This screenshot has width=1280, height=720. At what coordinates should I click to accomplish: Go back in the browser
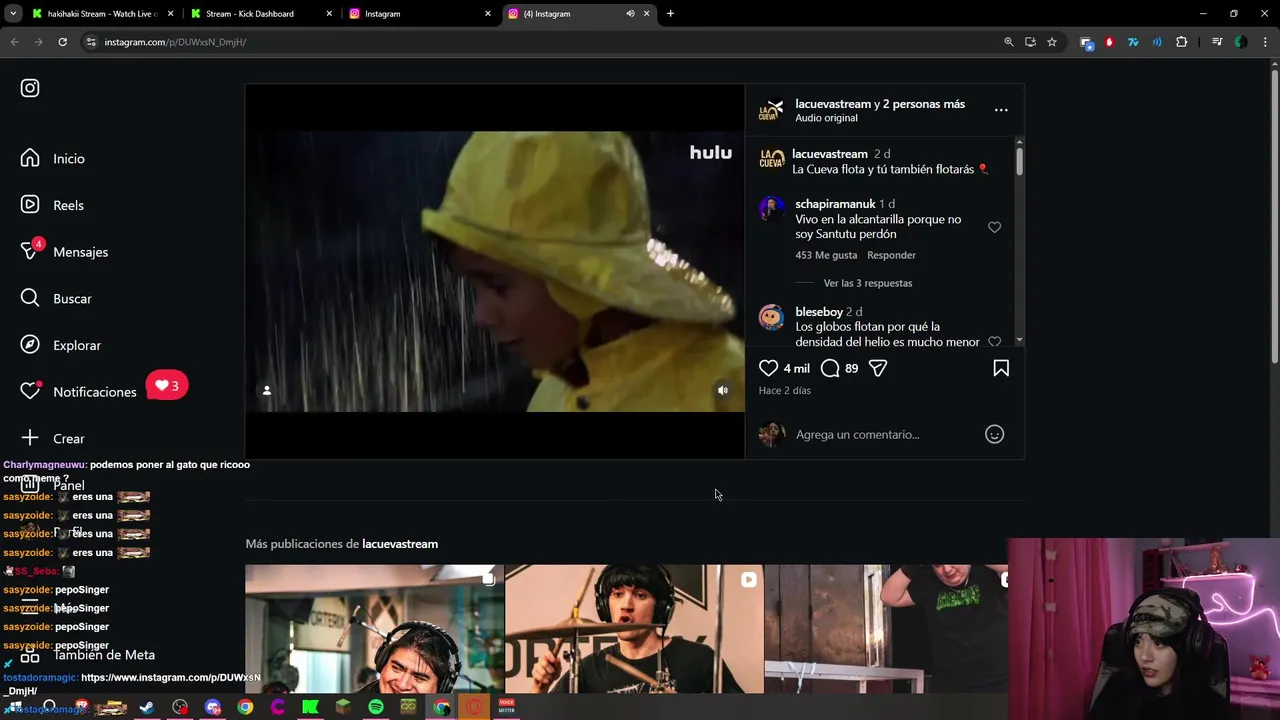point(14,42)
